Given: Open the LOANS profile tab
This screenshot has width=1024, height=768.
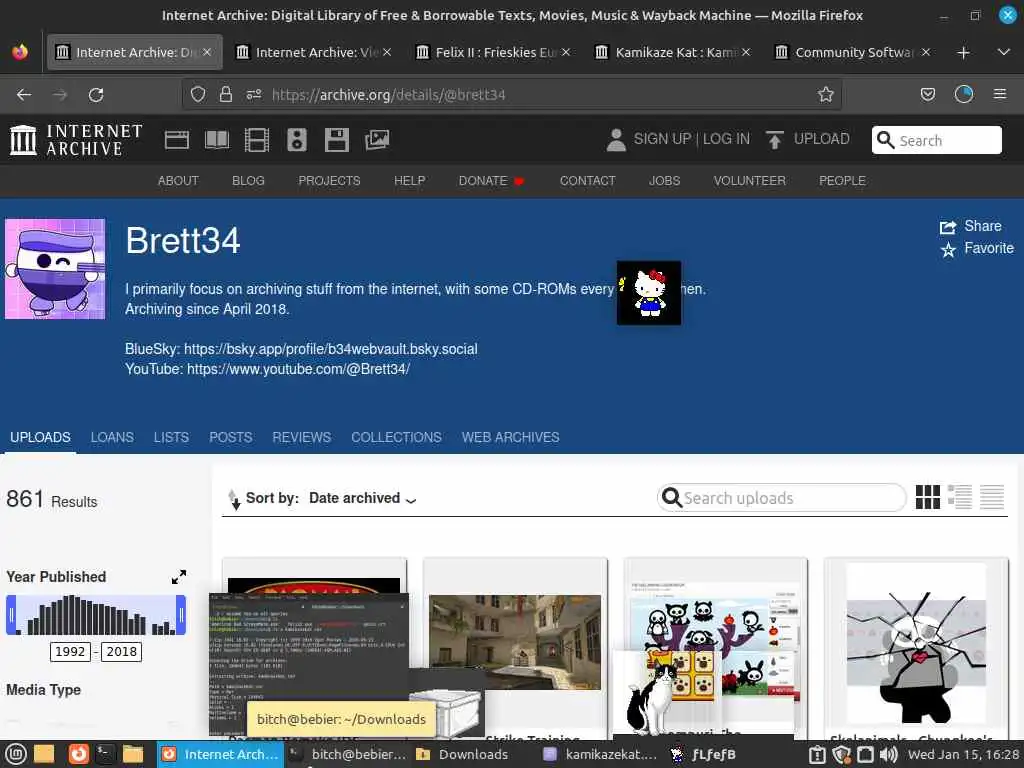Looking at the screenshot, I should (112, 438).
